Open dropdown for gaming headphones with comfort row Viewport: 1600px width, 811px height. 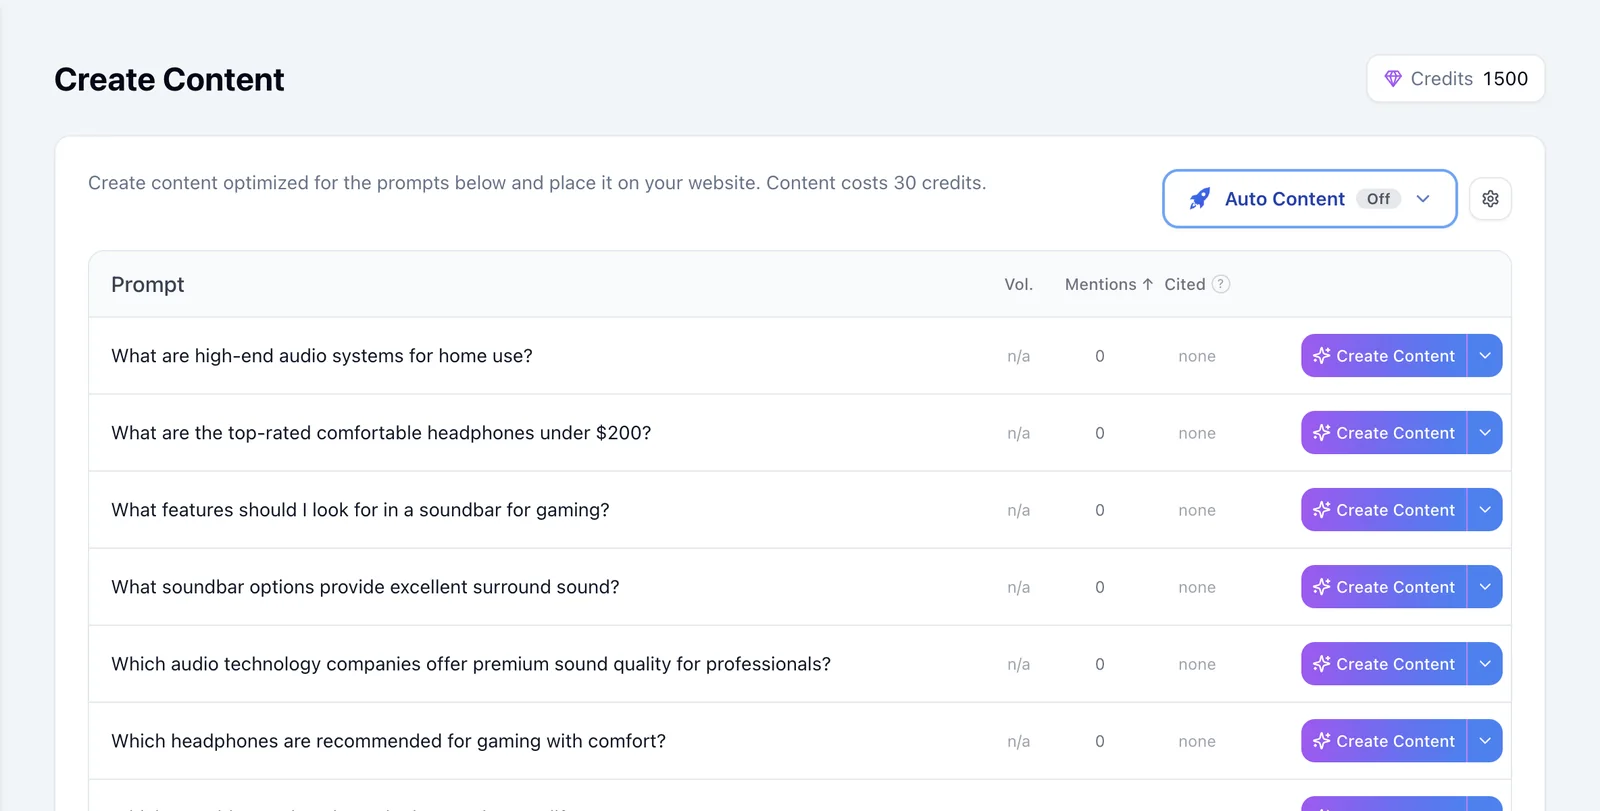click(1485, 741)
